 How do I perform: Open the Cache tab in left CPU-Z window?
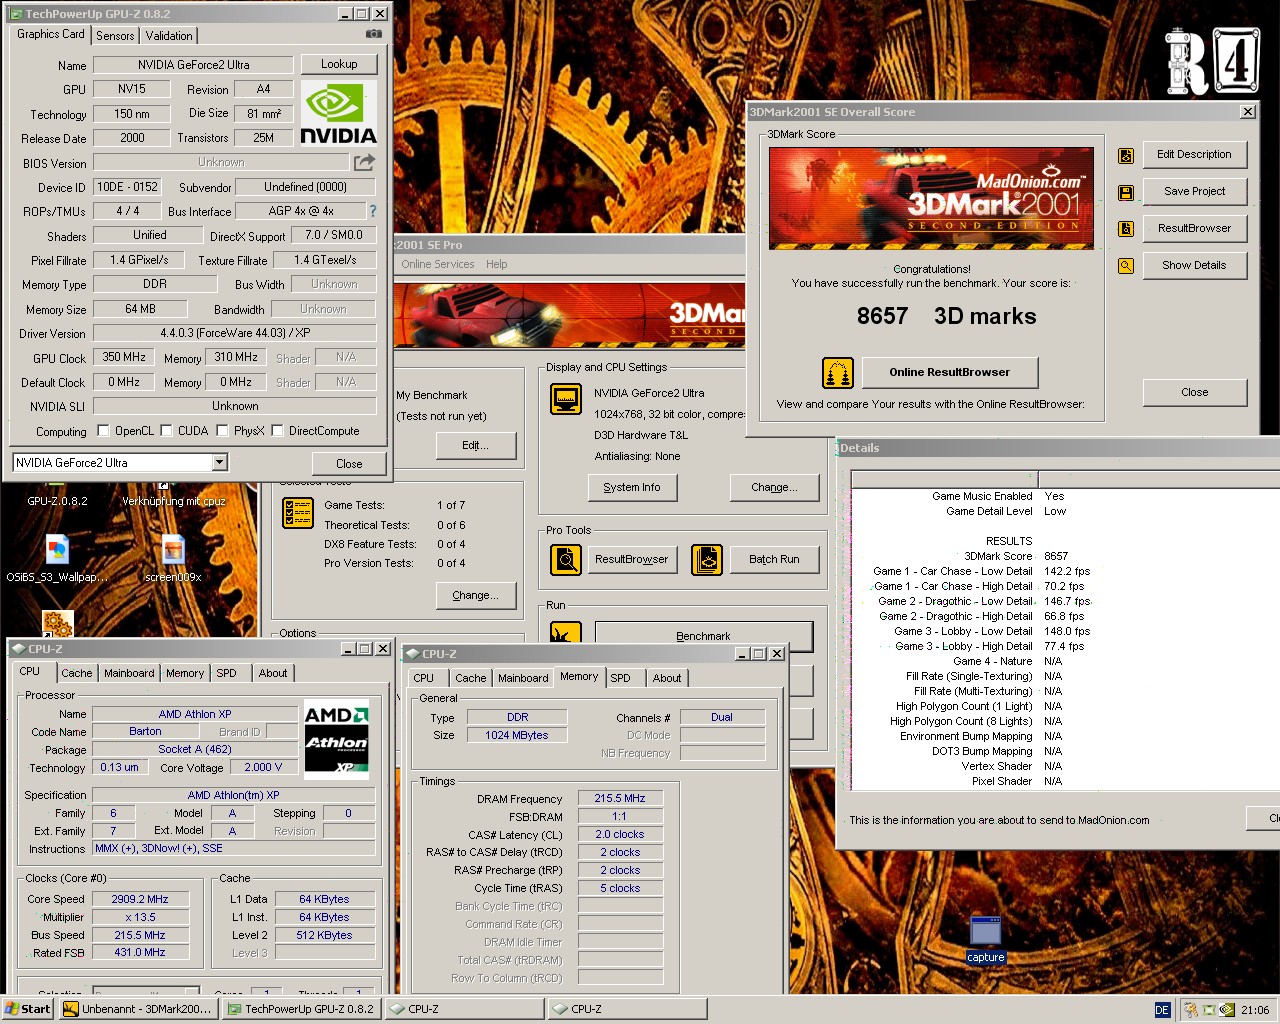point(76,674)
